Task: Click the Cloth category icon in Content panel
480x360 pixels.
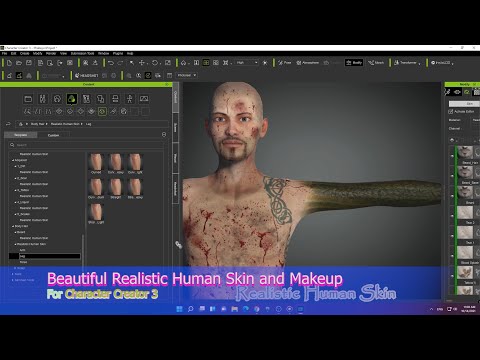Action: [x=86, y=99]
